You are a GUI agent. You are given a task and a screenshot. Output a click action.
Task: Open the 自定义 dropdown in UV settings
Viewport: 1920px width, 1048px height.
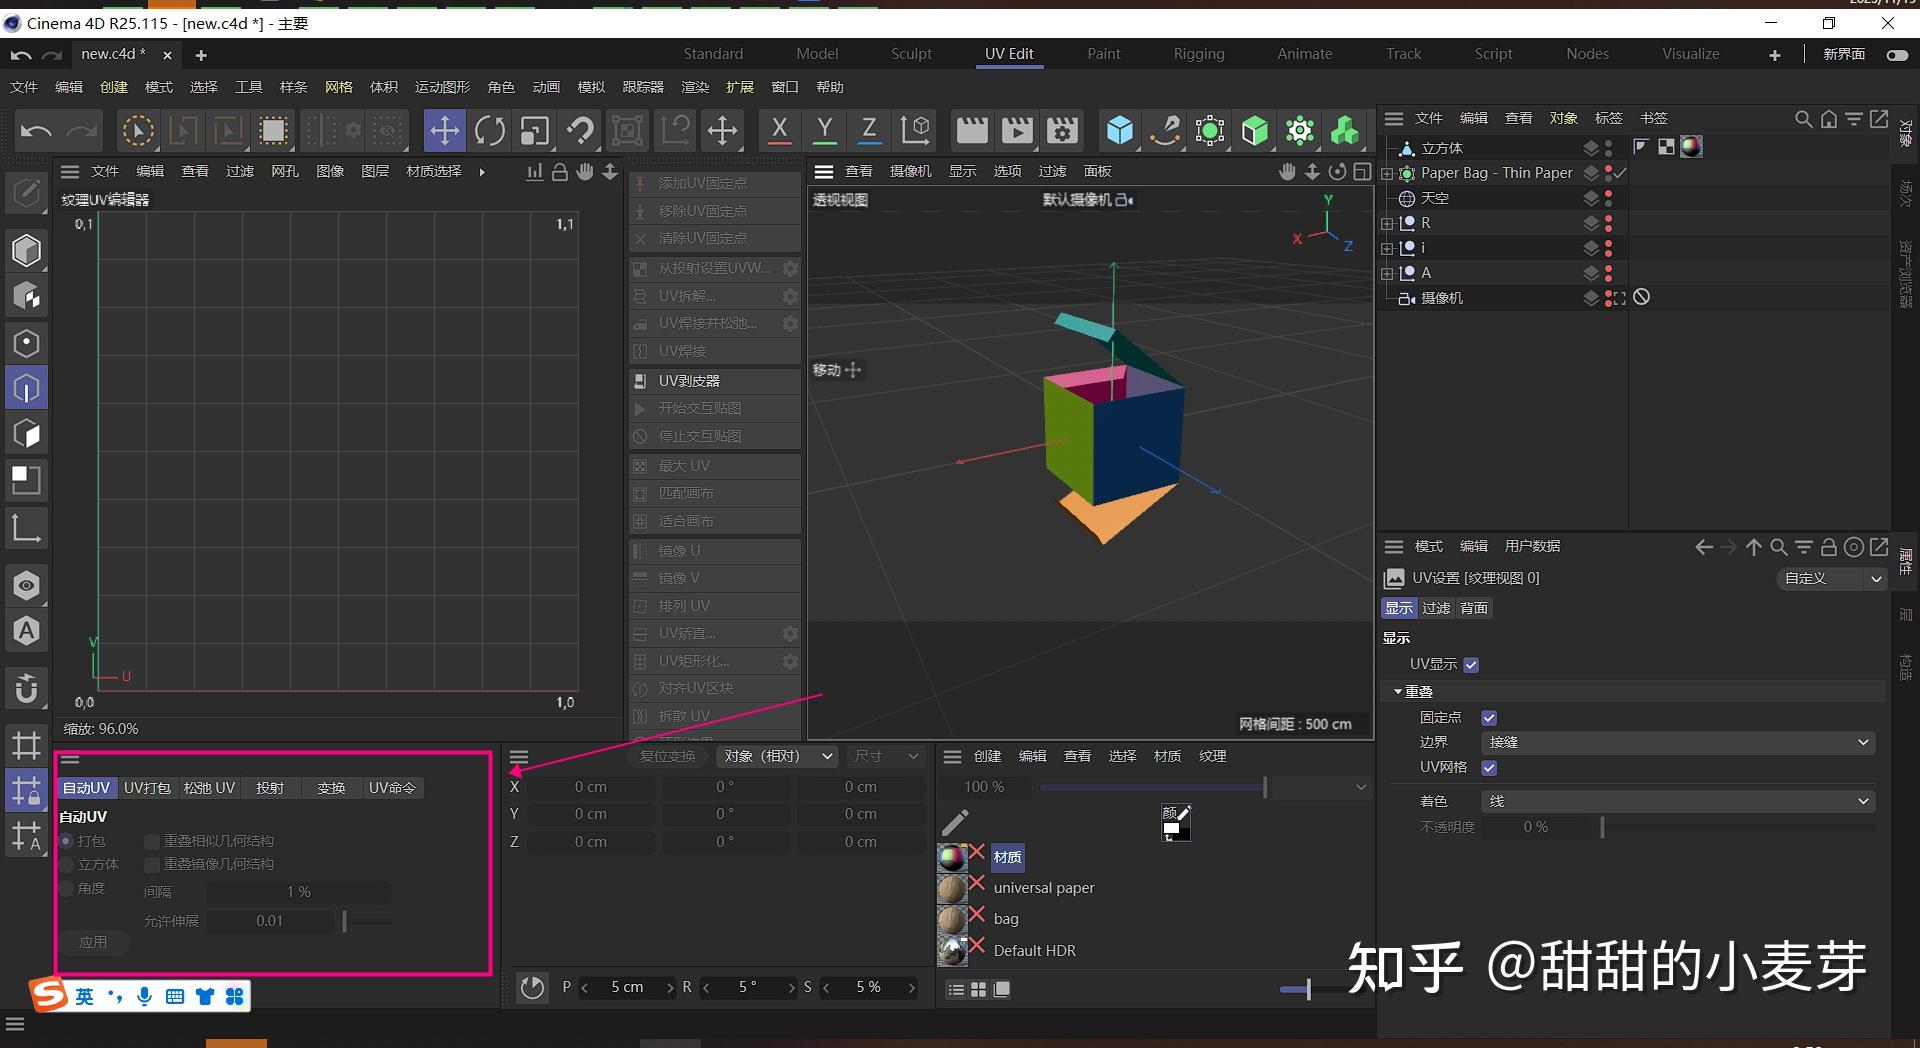(x=1830, y=578)
